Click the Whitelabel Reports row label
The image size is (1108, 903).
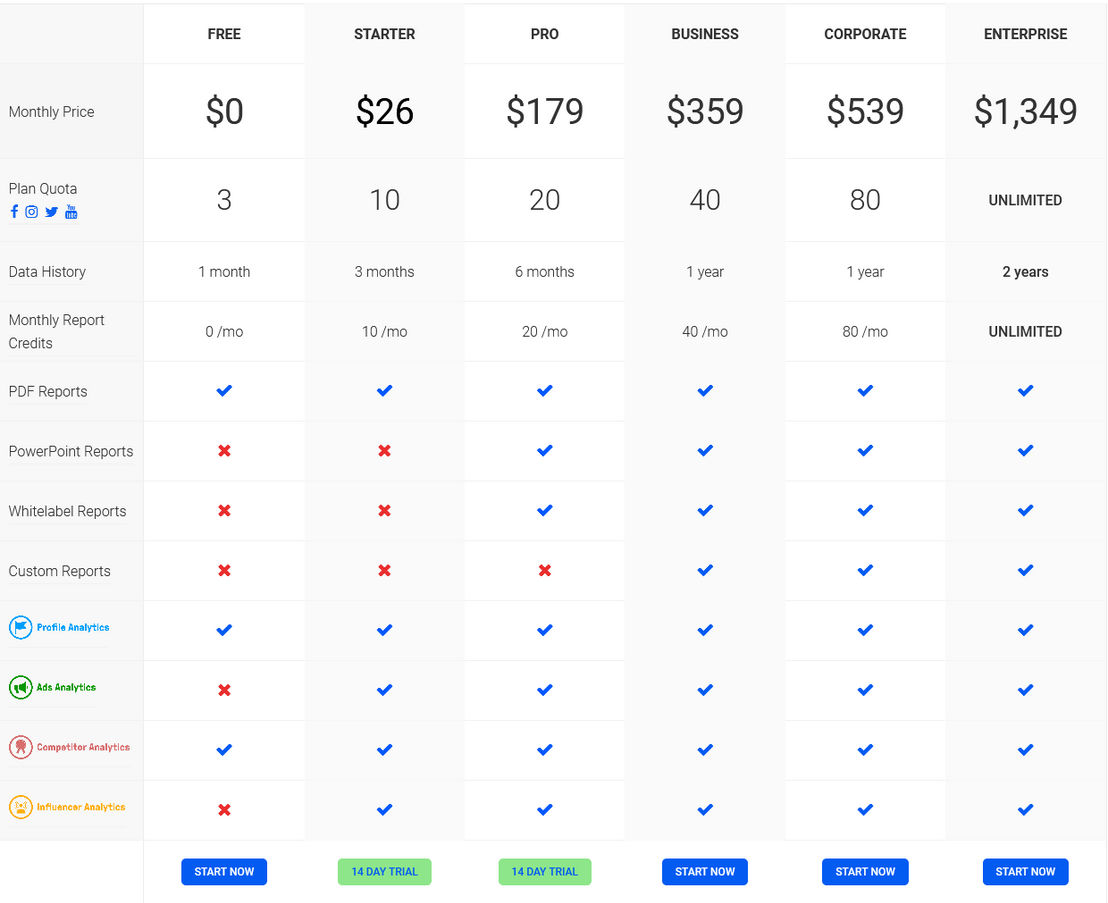(x=67, y=511)
